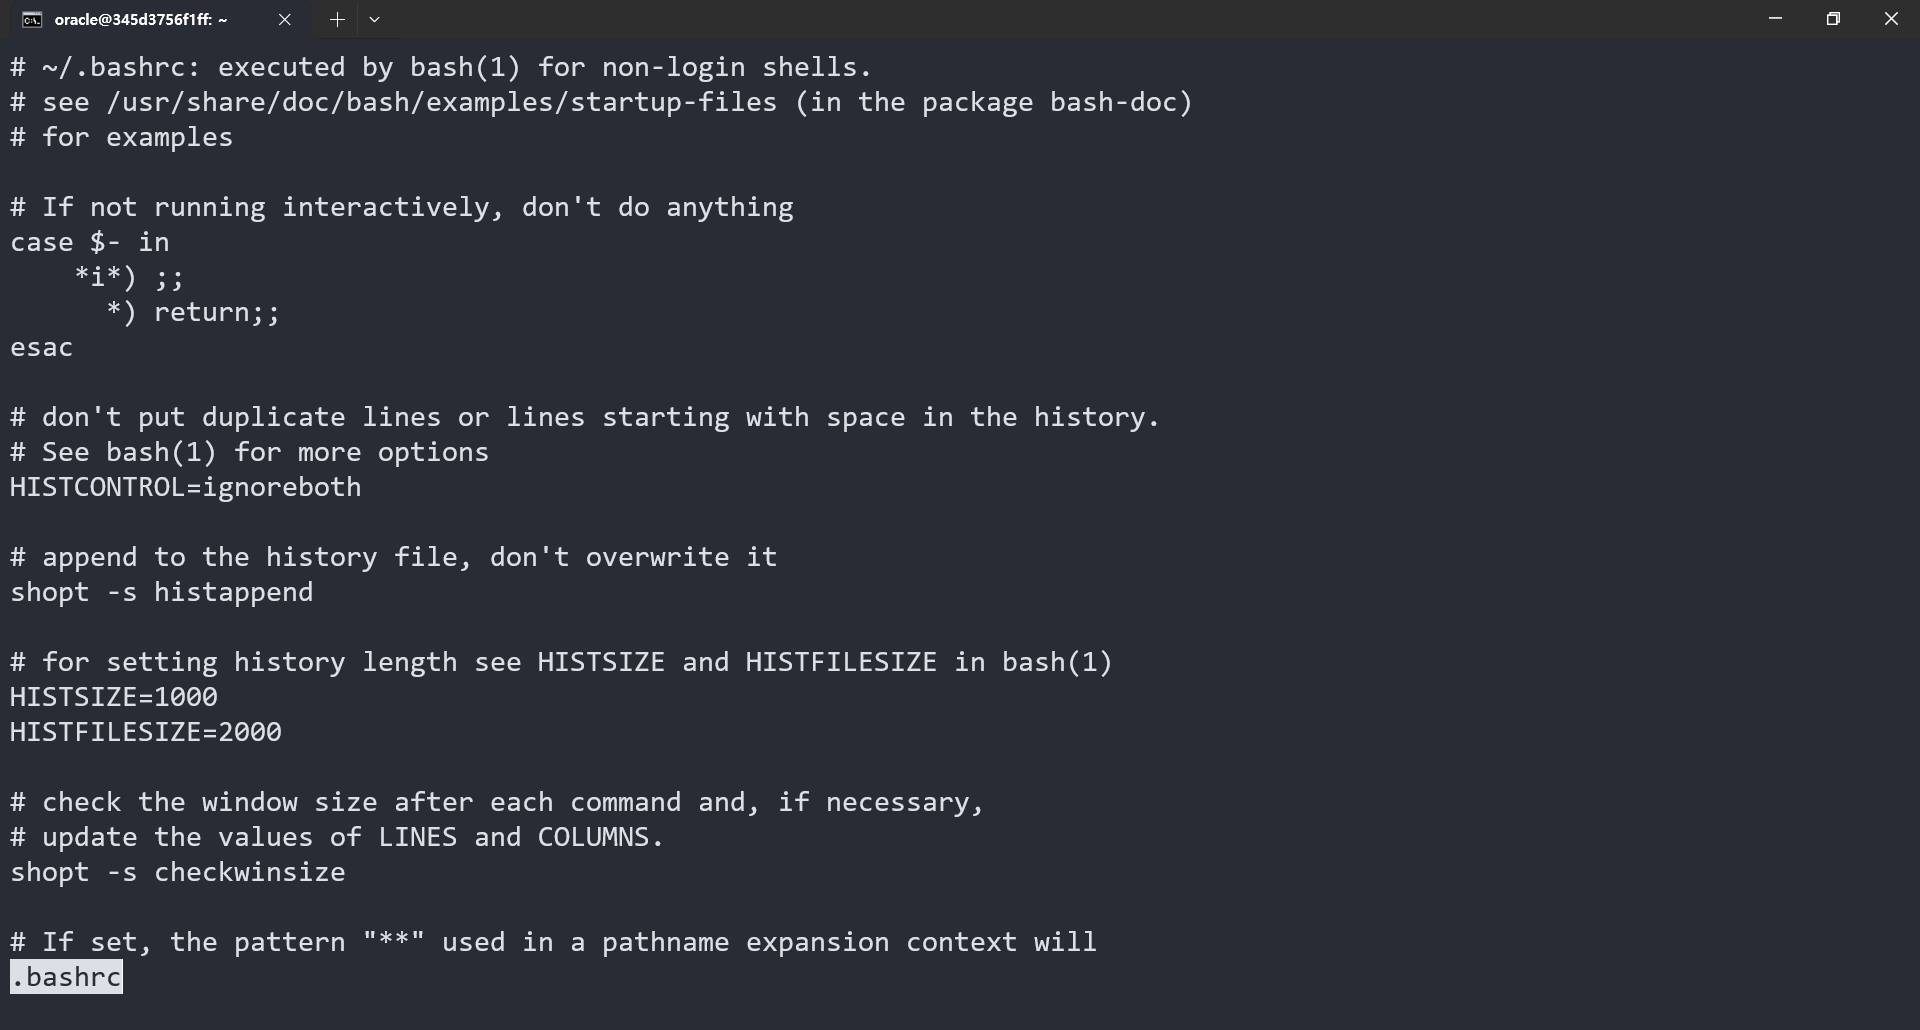Click the esac keyword line

[42, 347]
